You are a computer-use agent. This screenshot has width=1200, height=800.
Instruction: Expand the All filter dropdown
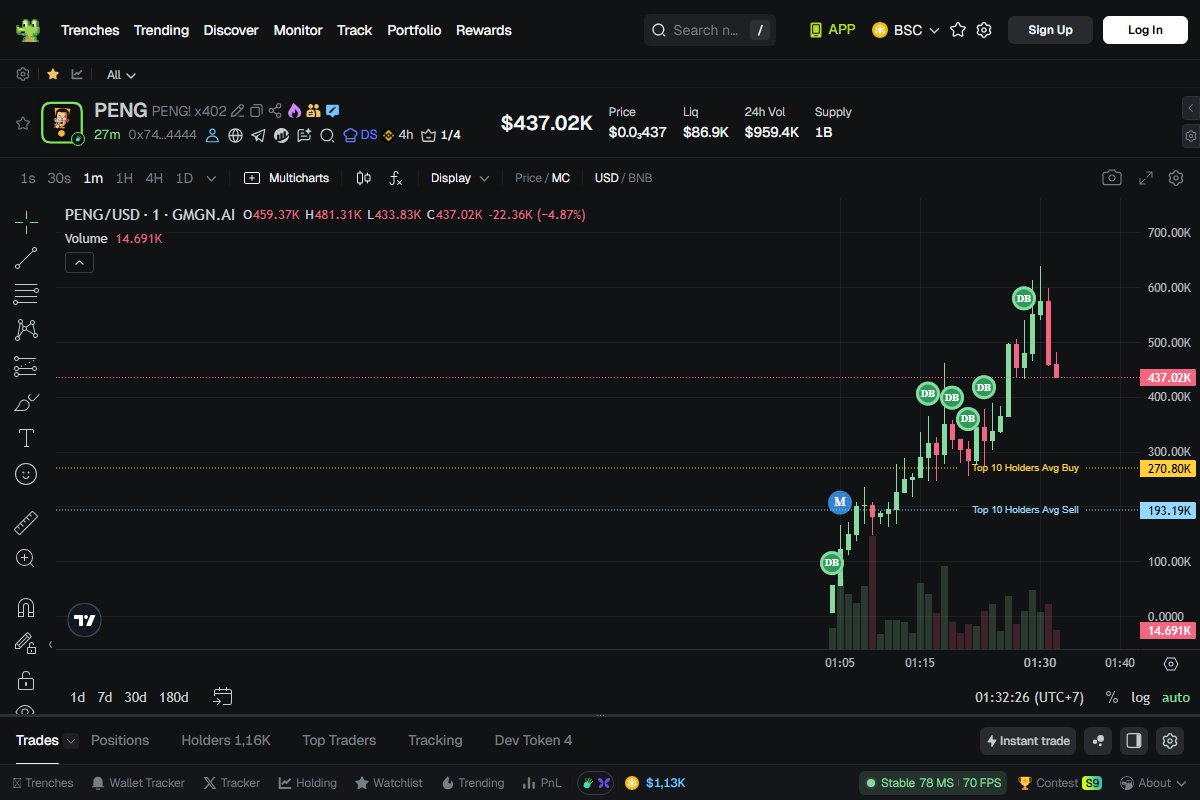point(121,75)
